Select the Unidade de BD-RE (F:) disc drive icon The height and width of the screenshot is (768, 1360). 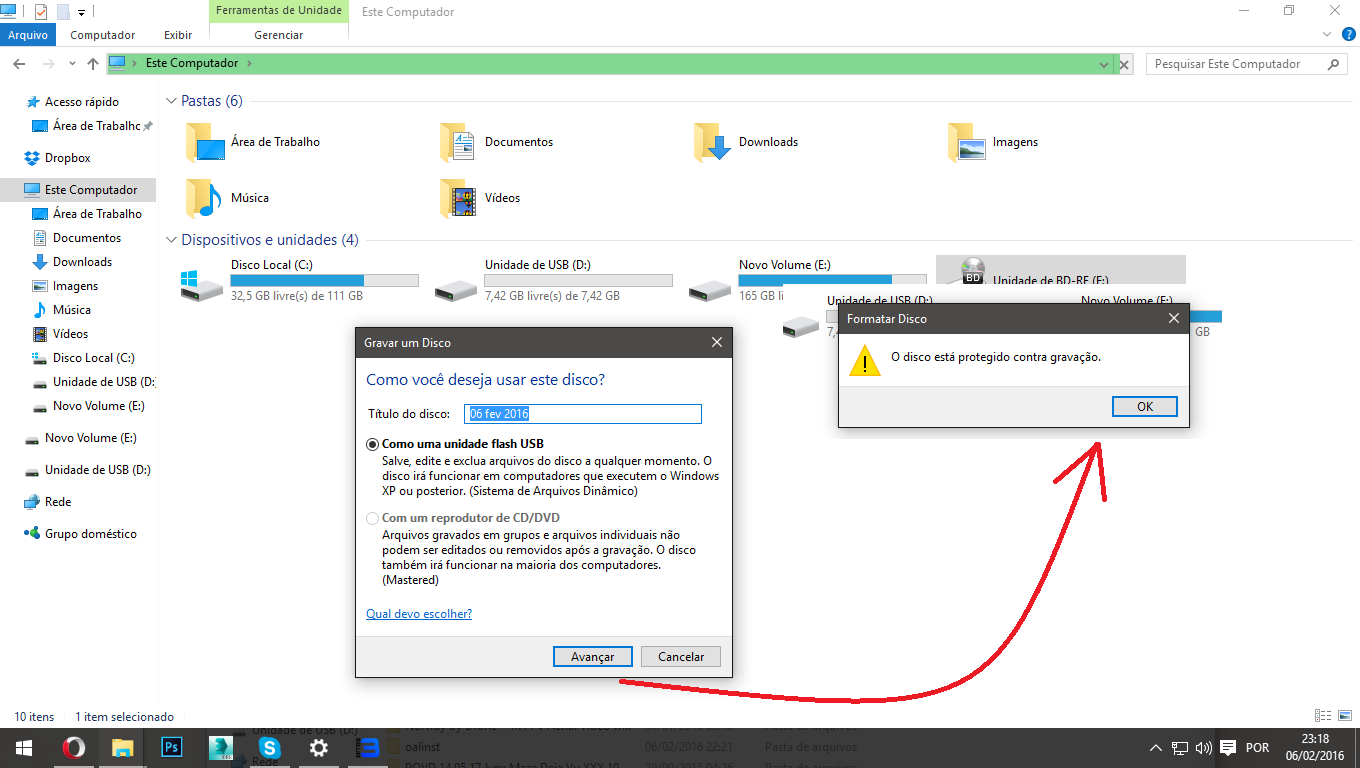[972, 270]
